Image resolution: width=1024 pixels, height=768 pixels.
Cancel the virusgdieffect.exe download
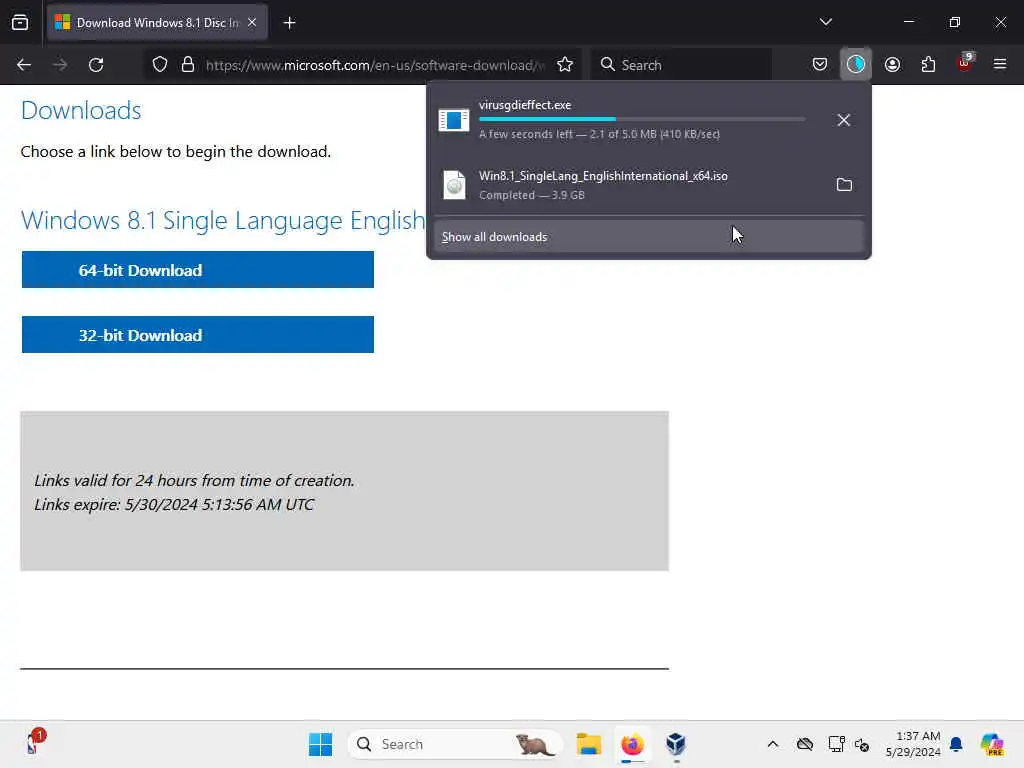[x=843, y=120]
